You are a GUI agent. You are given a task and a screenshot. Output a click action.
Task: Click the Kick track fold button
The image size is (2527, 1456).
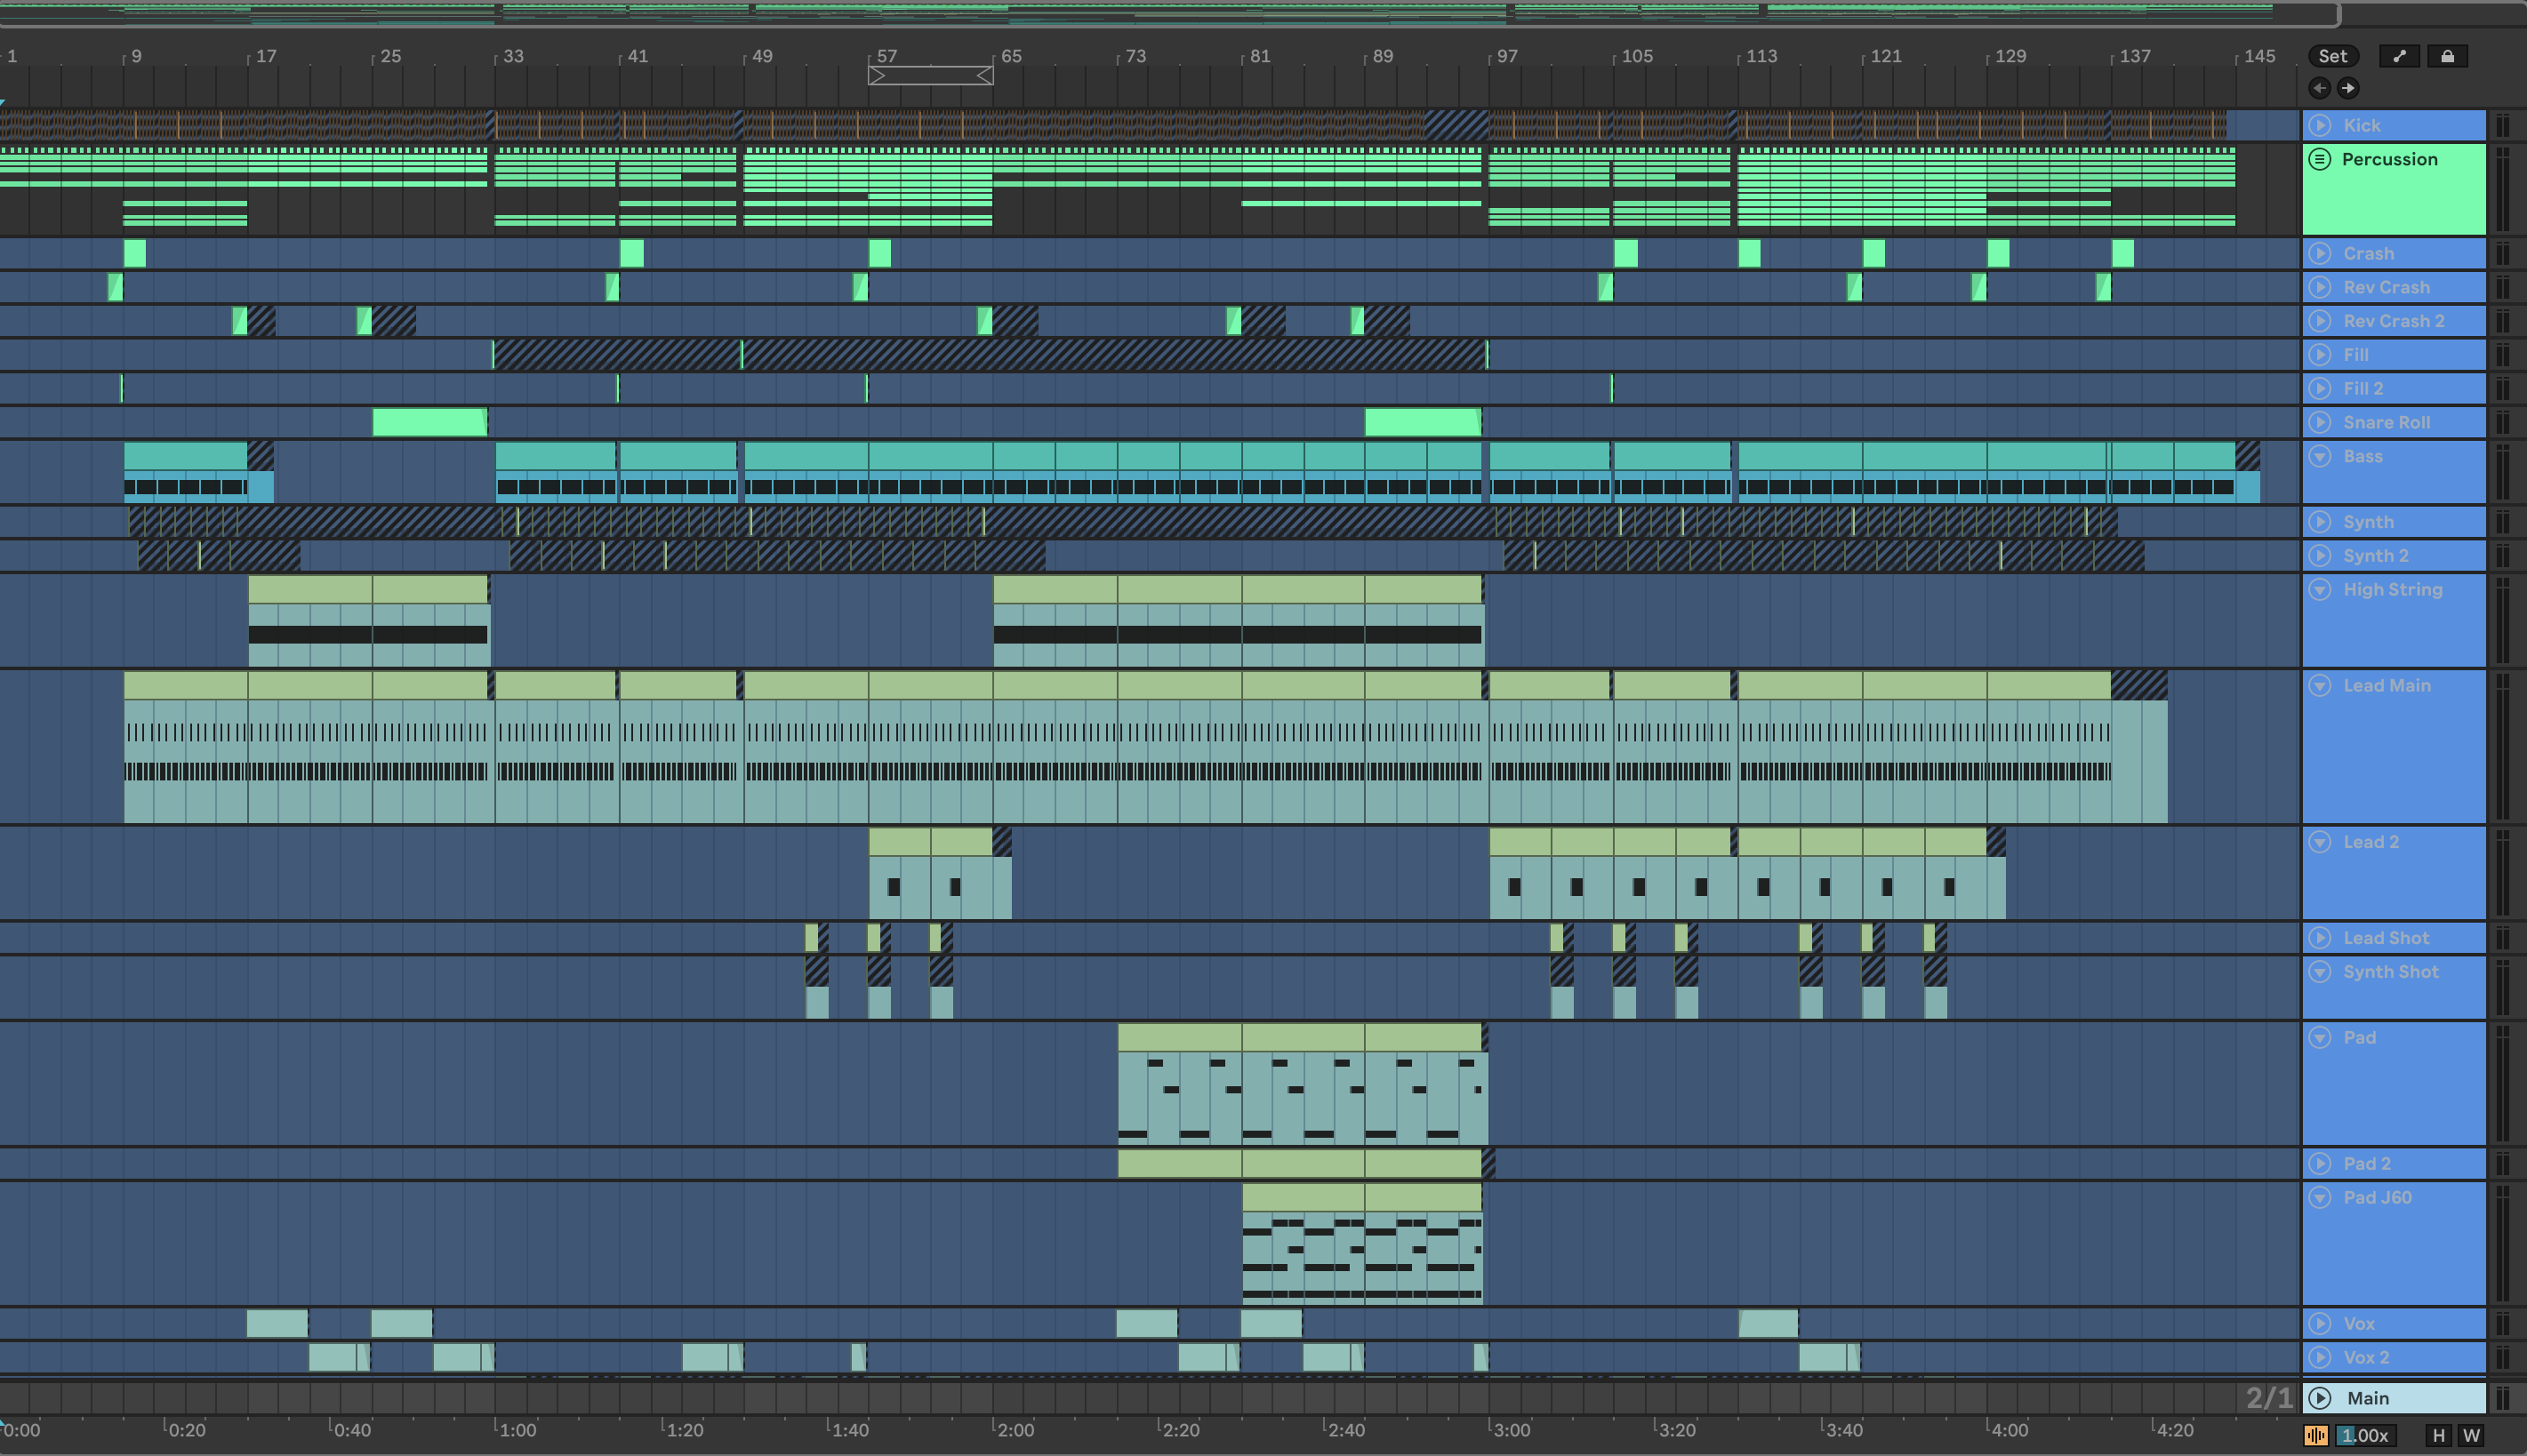tap(2320, 125)
